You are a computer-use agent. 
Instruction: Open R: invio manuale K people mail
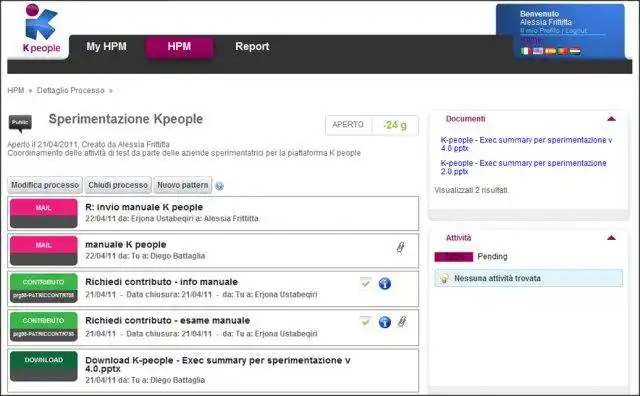tap(144, 207)
